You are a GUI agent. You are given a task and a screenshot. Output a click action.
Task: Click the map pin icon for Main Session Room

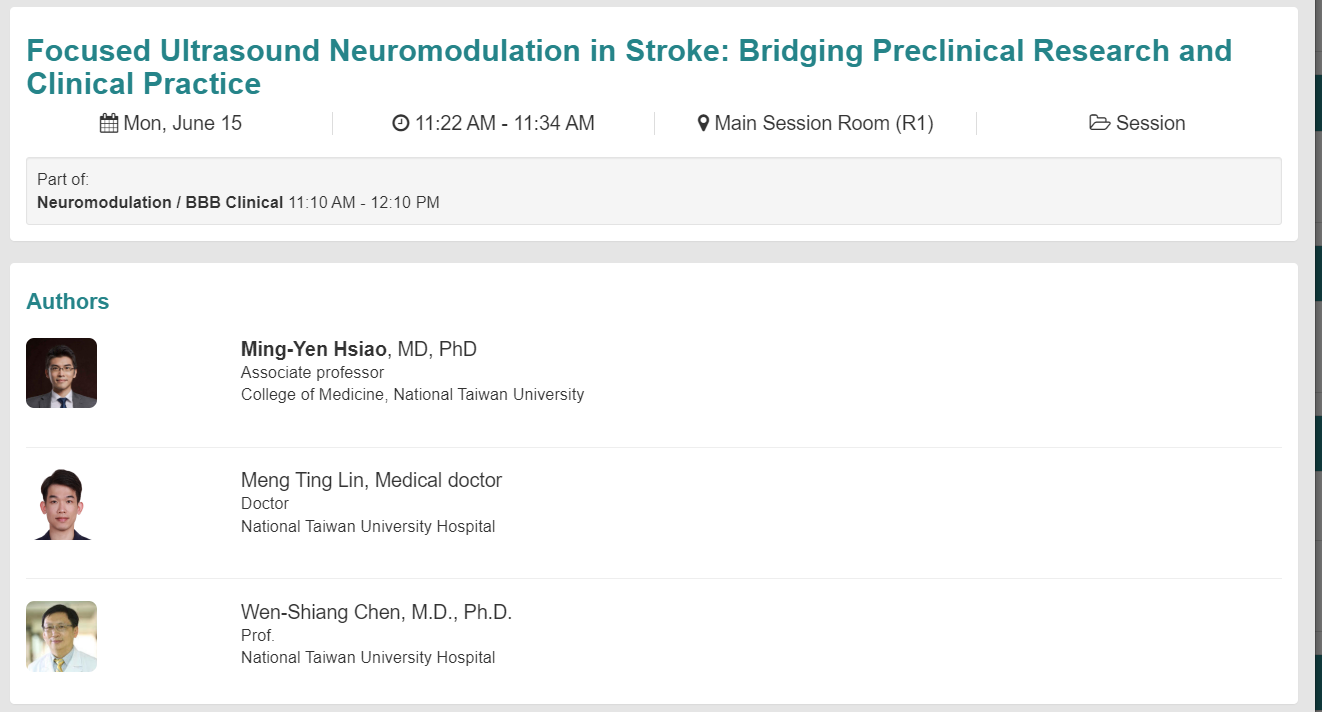click(703, 124)
